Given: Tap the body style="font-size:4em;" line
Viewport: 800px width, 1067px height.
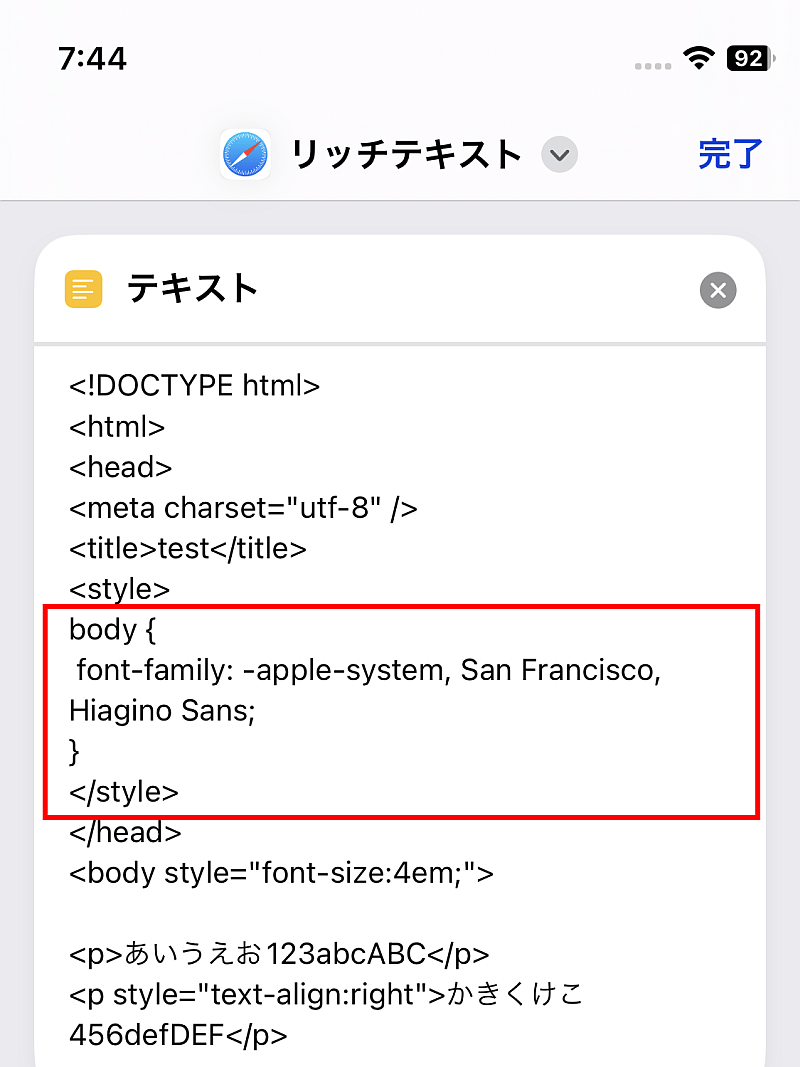Looking at the screenshot, I should 282,873.
